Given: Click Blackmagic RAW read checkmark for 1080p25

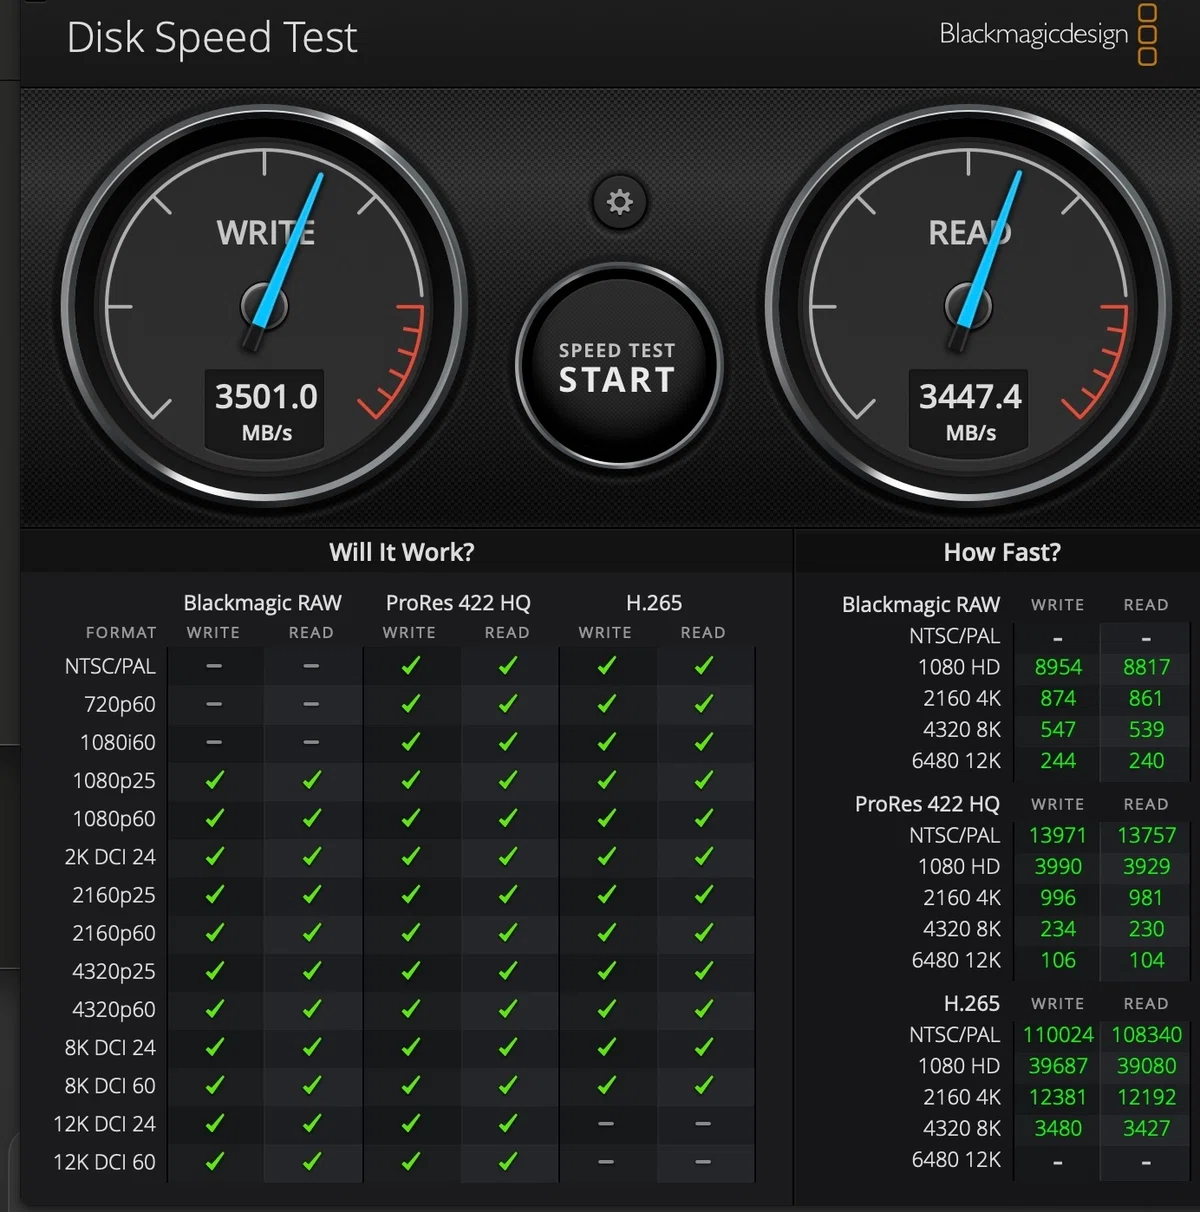Looking at the screenshot, I should tap(312, 780).
